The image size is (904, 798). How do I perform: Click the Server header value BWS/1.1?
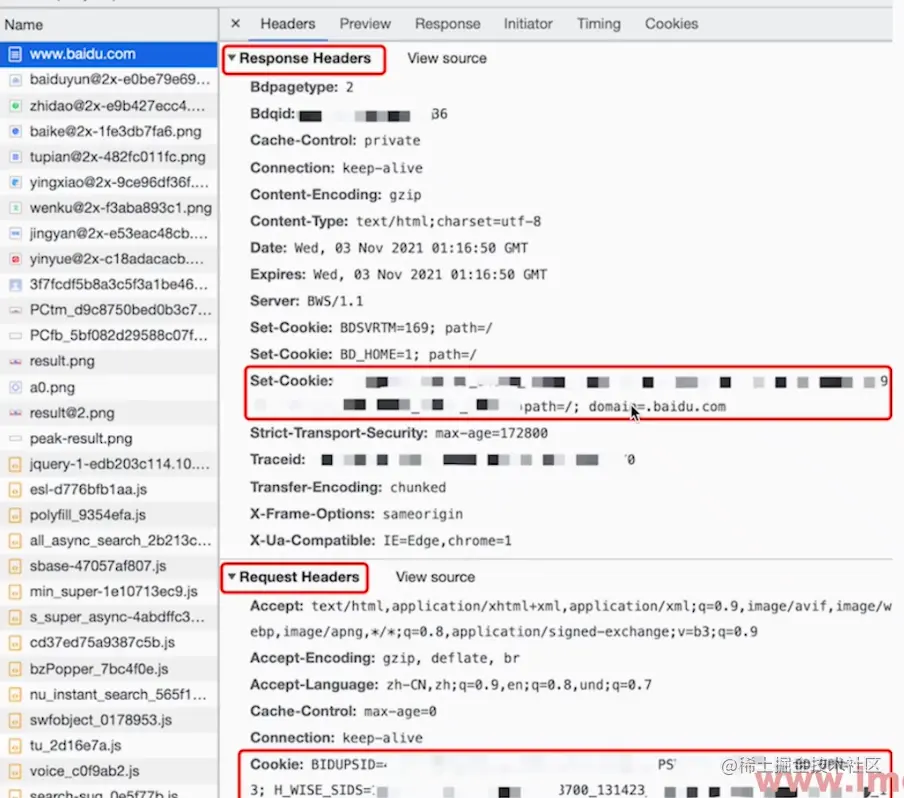tap(335, 301)
